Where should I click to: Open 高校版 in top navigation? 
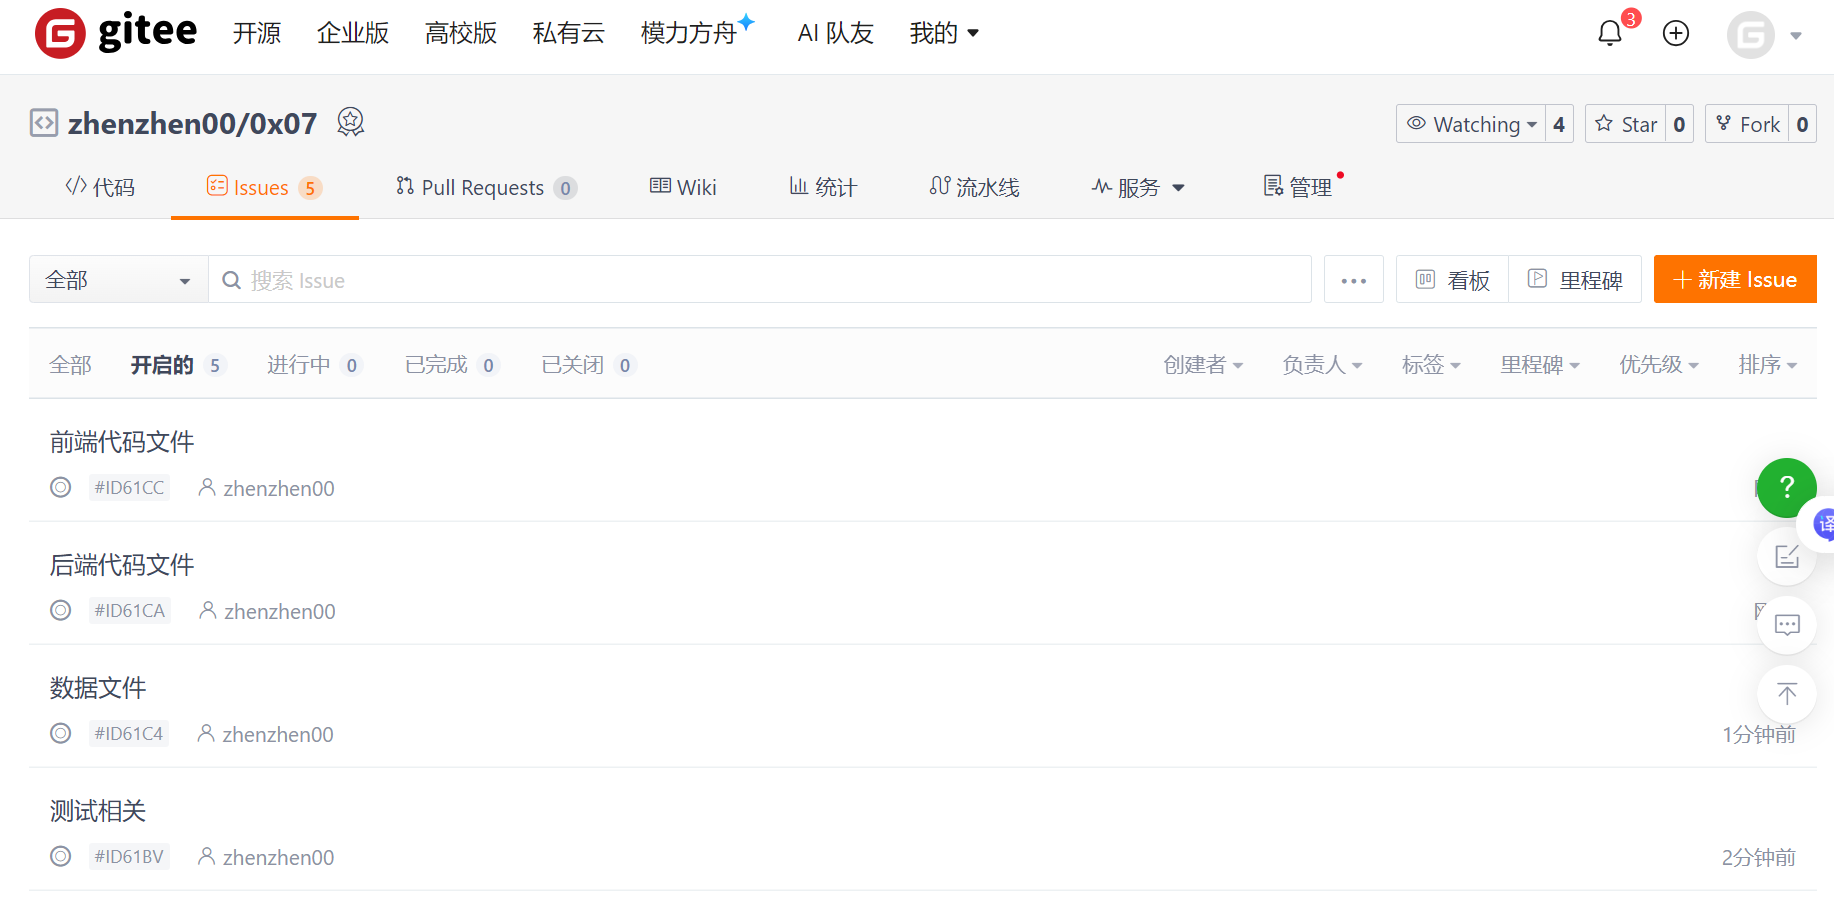[461, 33]
